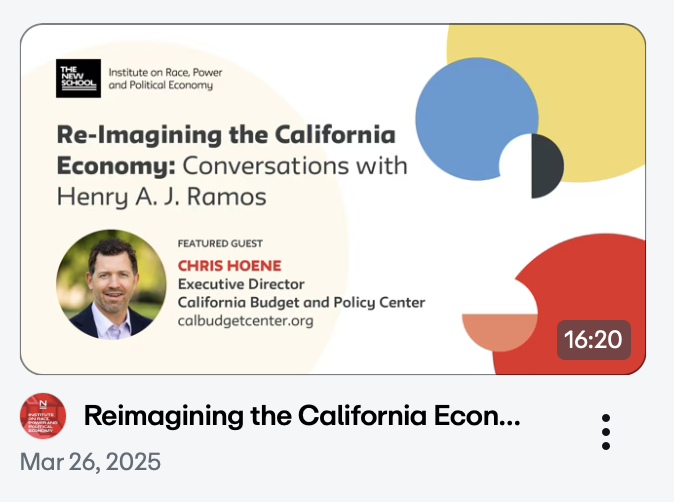Click the Re-Imagining the California Economy headline
674x502 pixels.
coord(227,150)
